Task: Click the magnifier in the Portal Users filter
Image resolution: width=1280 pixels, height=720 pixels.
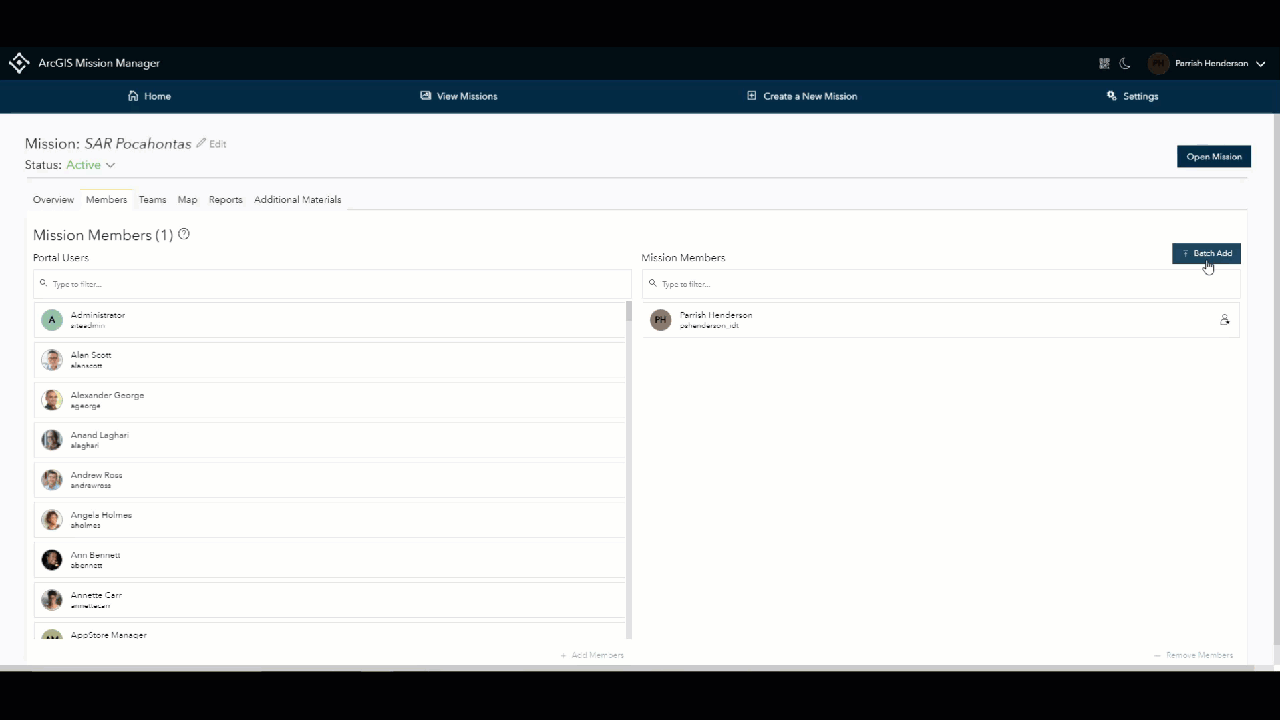Action: point(44,283)
